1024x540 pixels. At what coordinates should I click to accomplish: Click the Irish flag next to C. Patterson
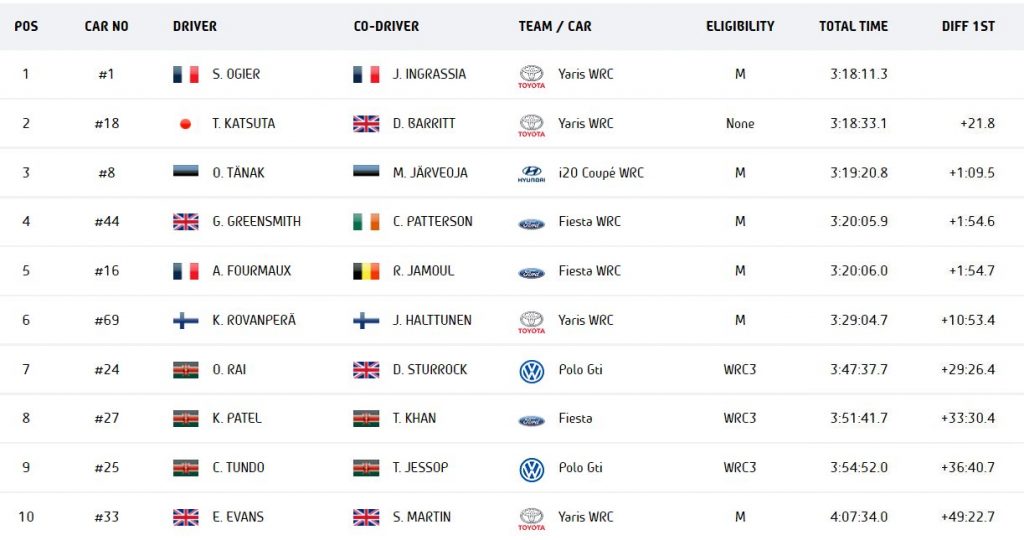[366, 222]
